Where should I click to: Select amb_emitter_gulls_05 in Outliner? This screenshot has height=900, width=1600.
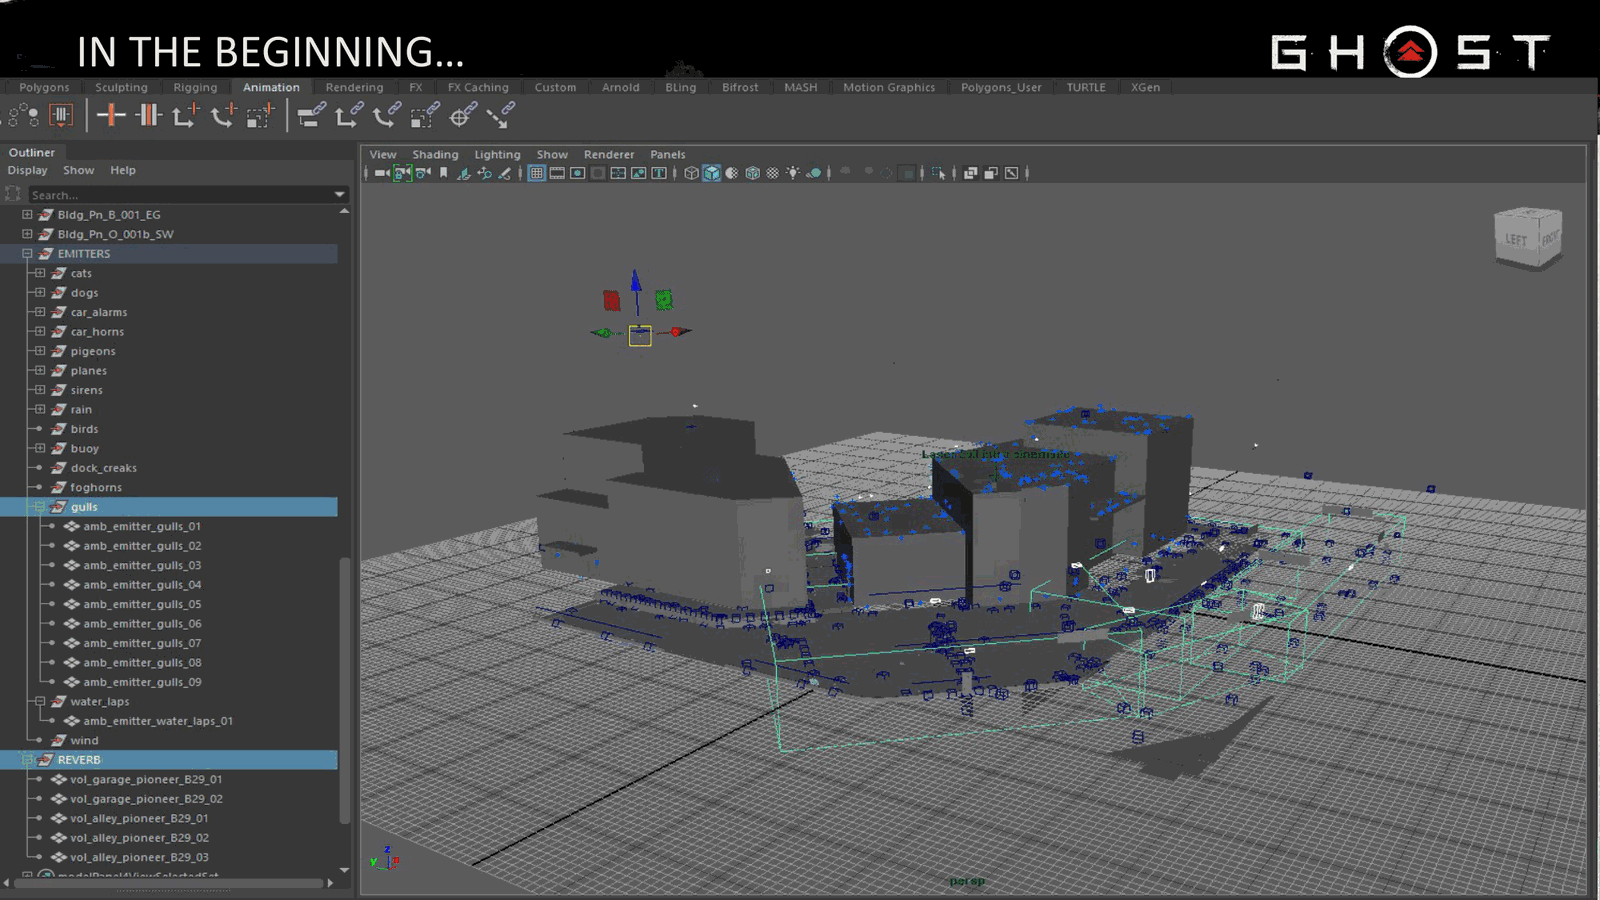142,604
